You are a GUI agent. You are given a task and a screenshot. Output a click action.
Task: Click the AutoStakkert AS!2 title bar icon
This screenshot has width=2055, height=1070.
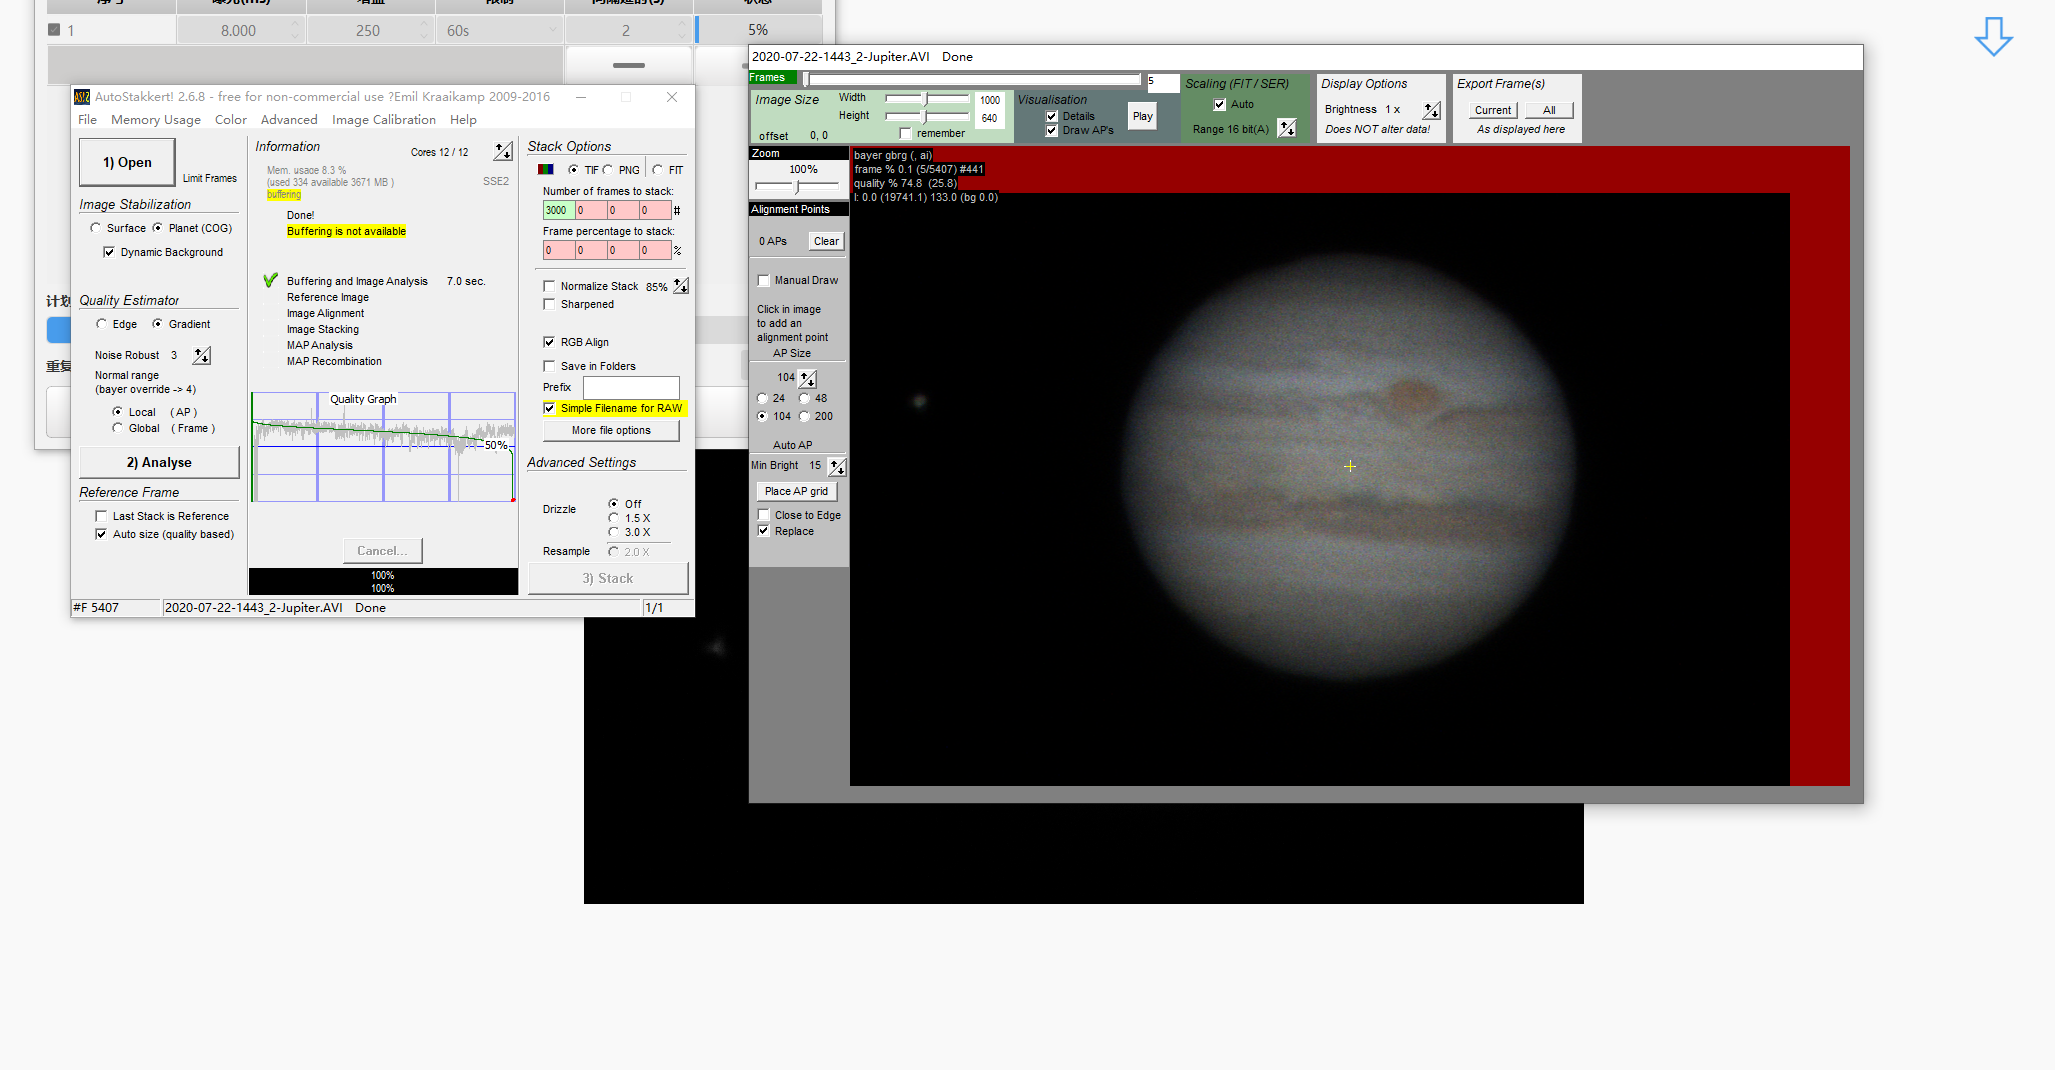point(82,97)
